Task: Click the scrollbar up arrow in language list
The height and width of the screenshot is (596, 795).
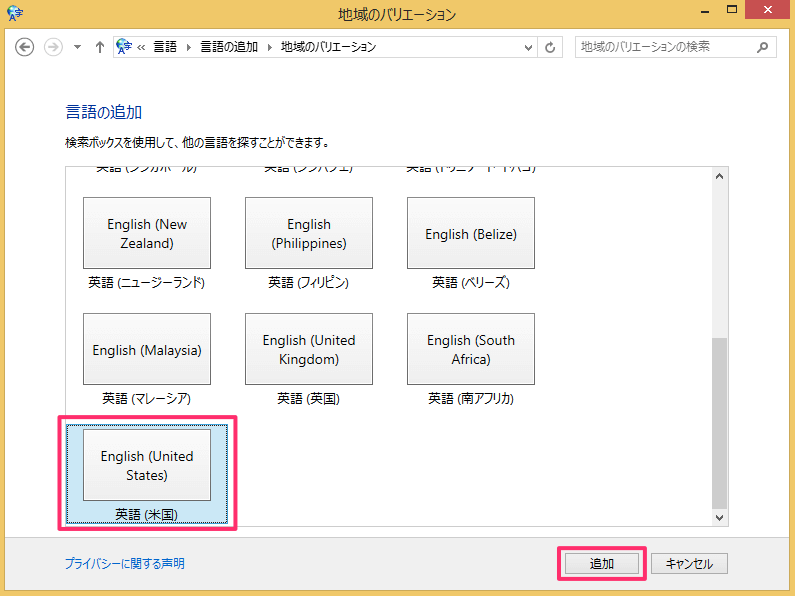Action: (719, 177)
